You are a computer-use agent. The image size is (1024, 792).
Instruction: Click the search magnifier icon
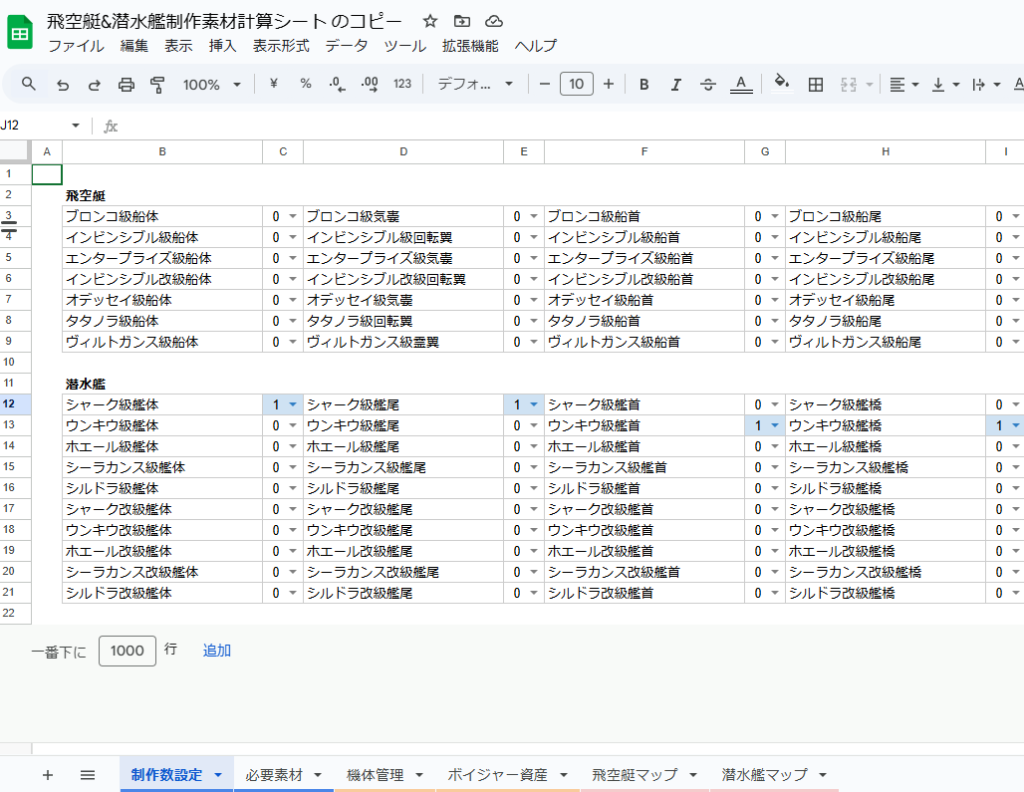29,84
